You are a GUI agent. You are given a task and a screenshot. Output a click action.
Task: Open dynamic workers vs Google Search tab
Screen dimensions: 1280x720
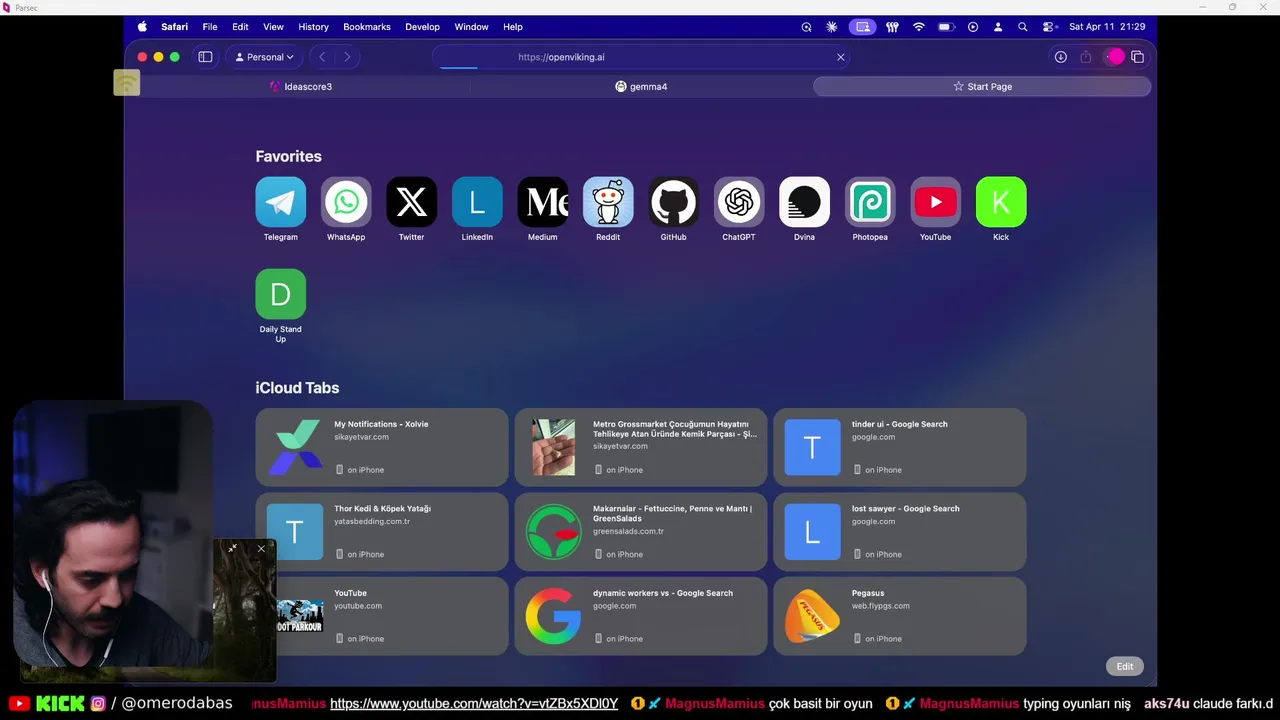(641, 616)
